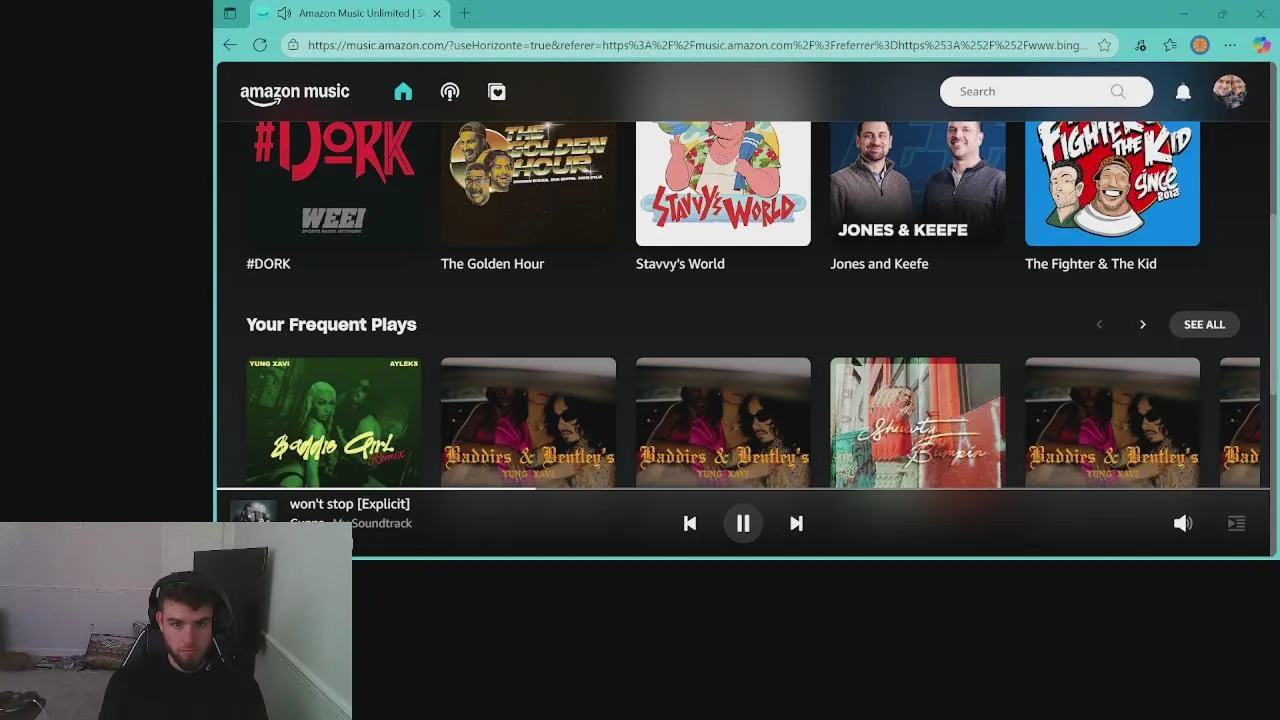This screenshot has height=720, width=1280.
Task: Open Jones & Keefe podcast cover
Action: 917,183
